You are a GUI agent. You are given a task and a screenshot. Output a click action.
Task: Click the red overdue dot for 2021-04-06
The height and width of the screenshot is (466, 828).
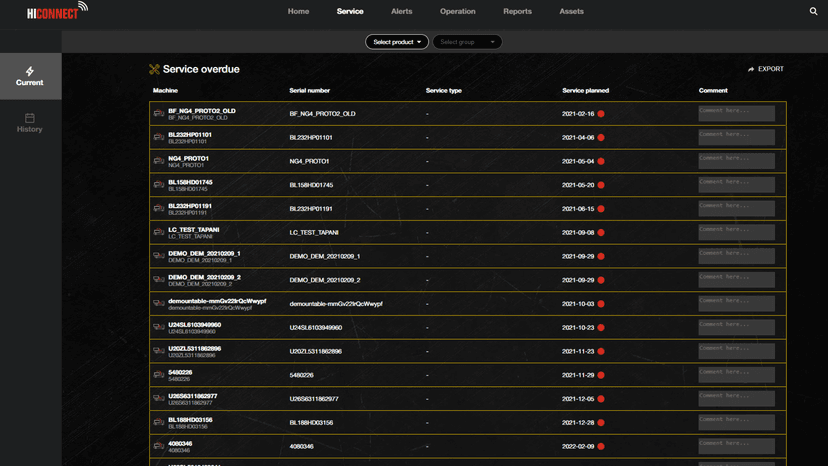tap(601, 138)
